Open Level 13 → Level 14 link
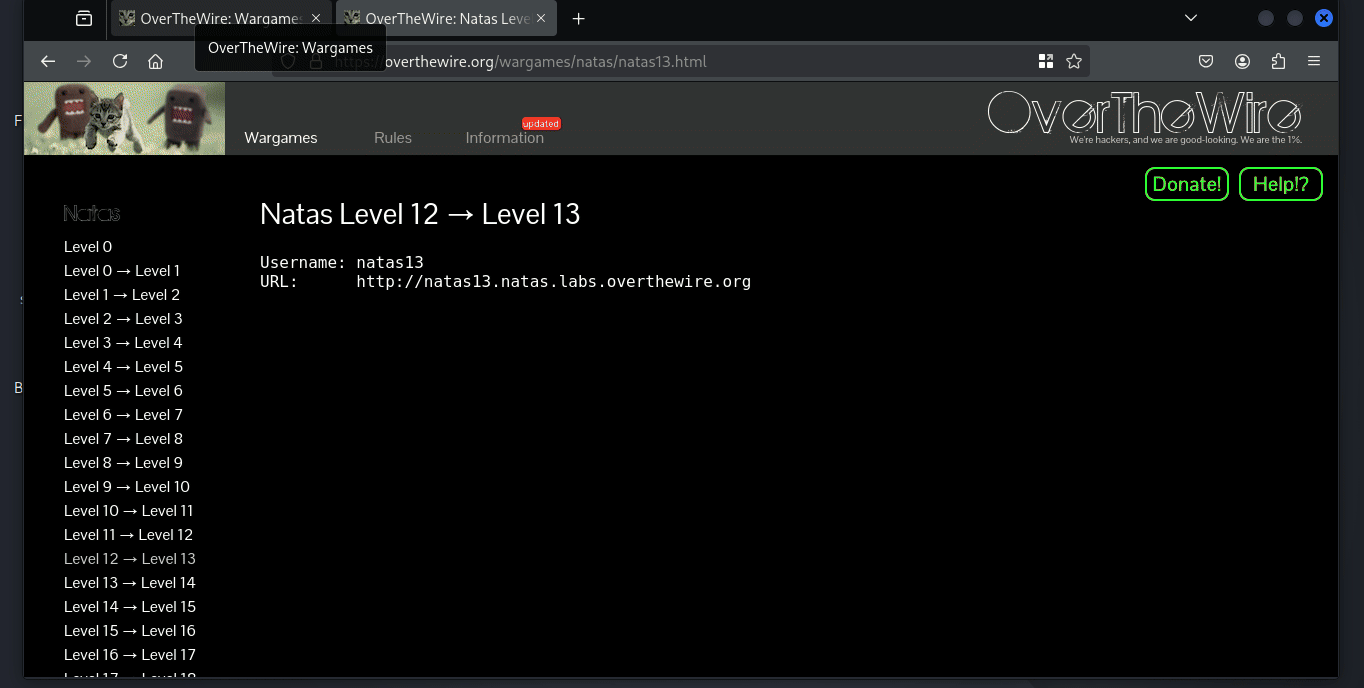The image size is (1364, 688). [x=130, y=583]
